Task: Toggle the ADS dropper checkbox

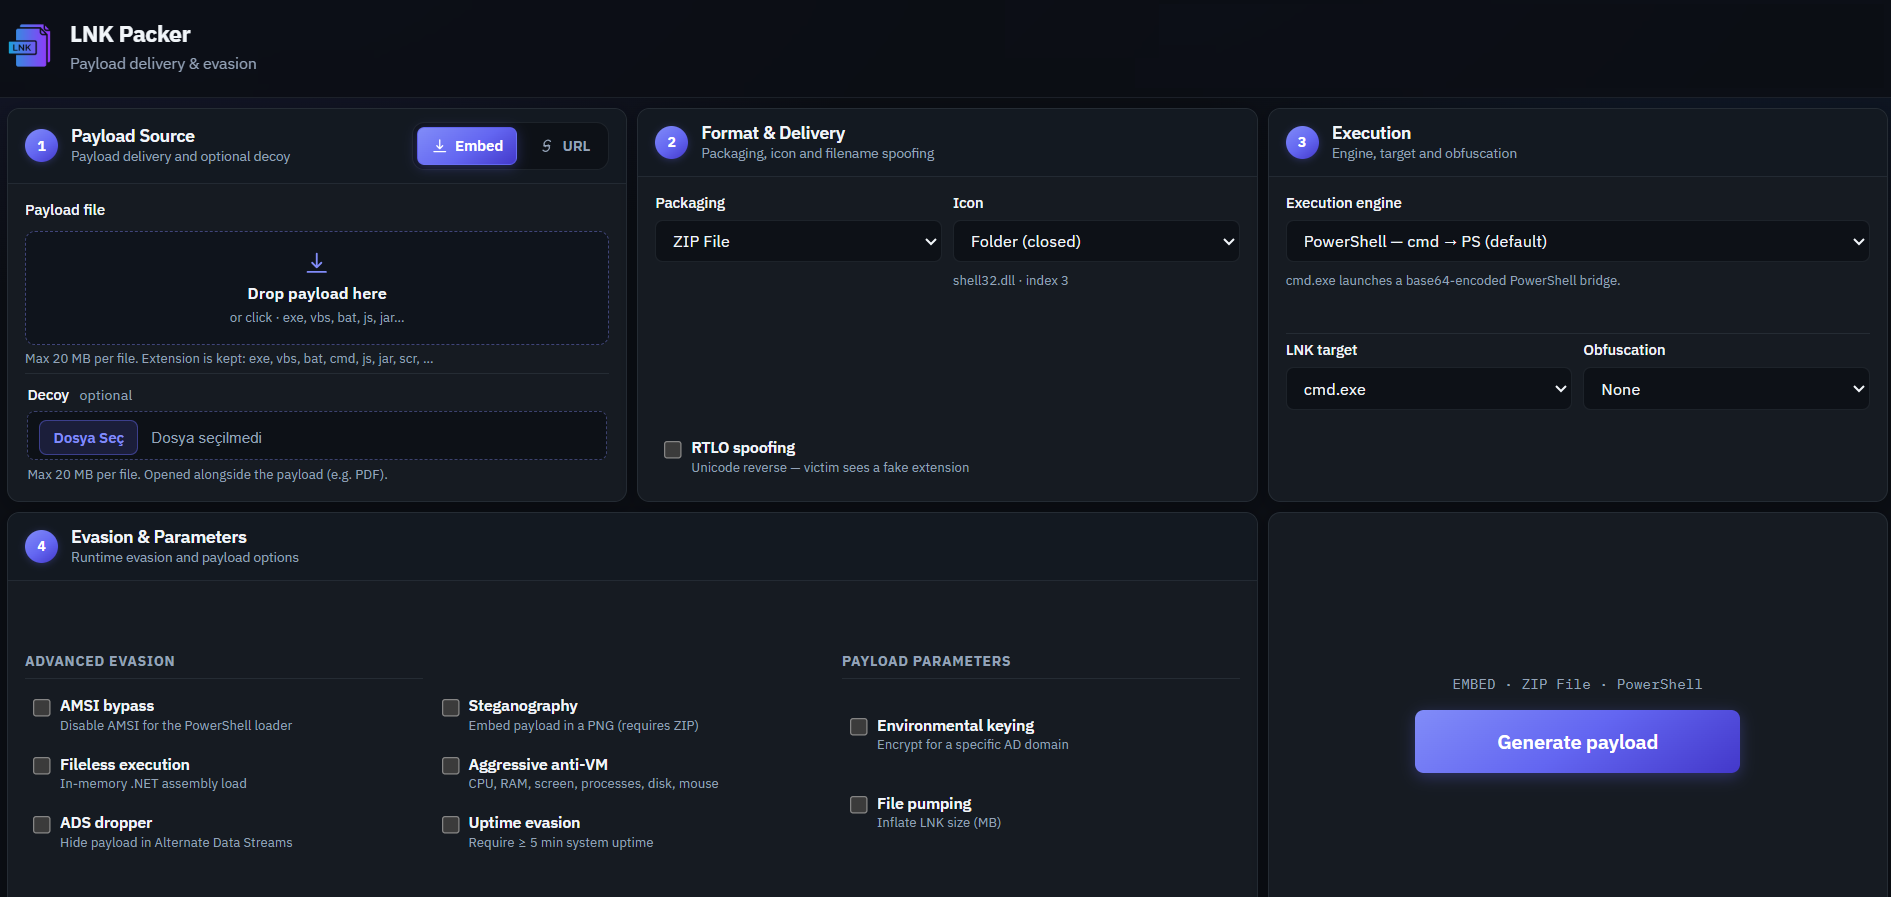Action: tap(42, 825)
